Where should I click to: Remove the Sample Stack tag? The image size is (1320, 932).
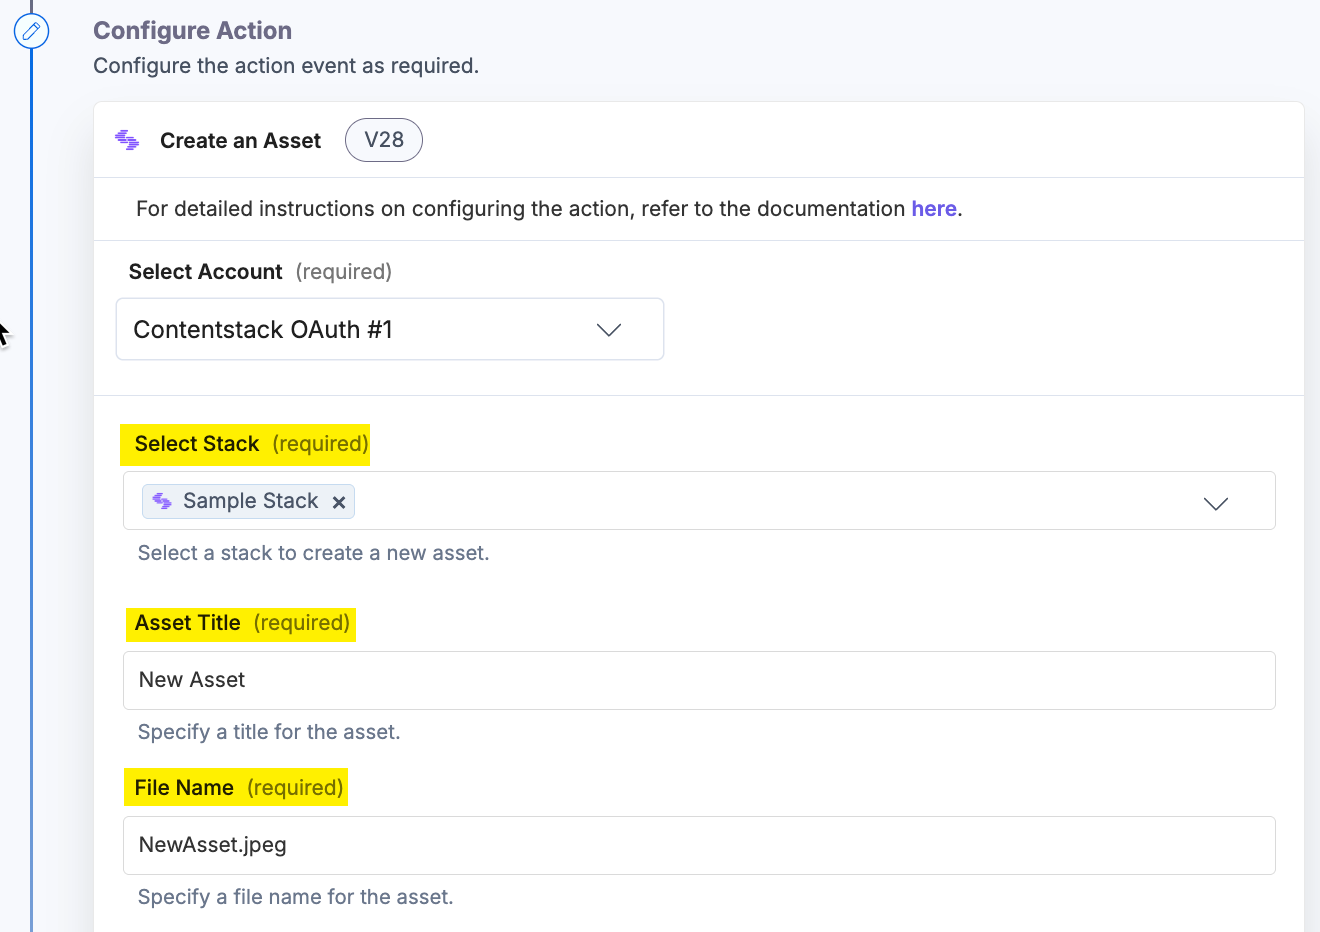[x=339, y=502]
